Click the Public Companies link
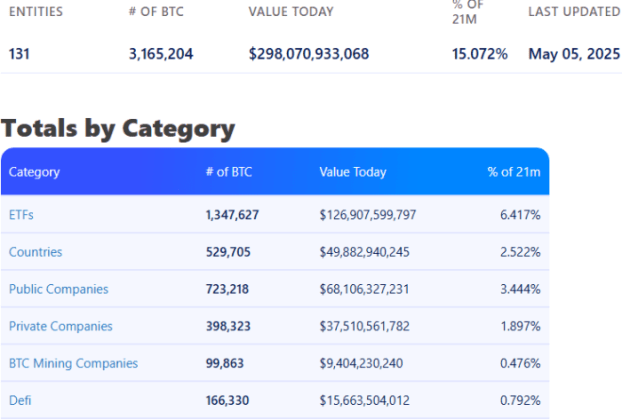The width and height of the screenshot is (622, 420). tap(58, 289)
